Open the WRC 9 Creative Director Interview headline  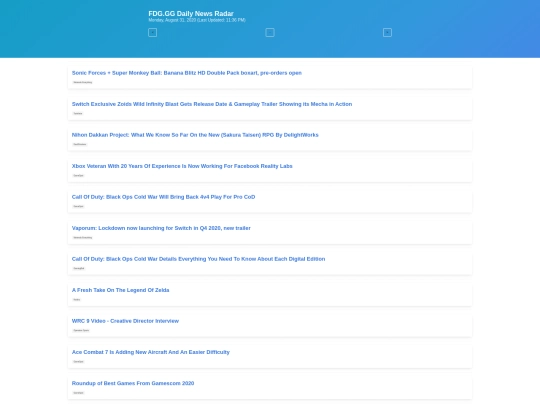(x=125, y=321)
